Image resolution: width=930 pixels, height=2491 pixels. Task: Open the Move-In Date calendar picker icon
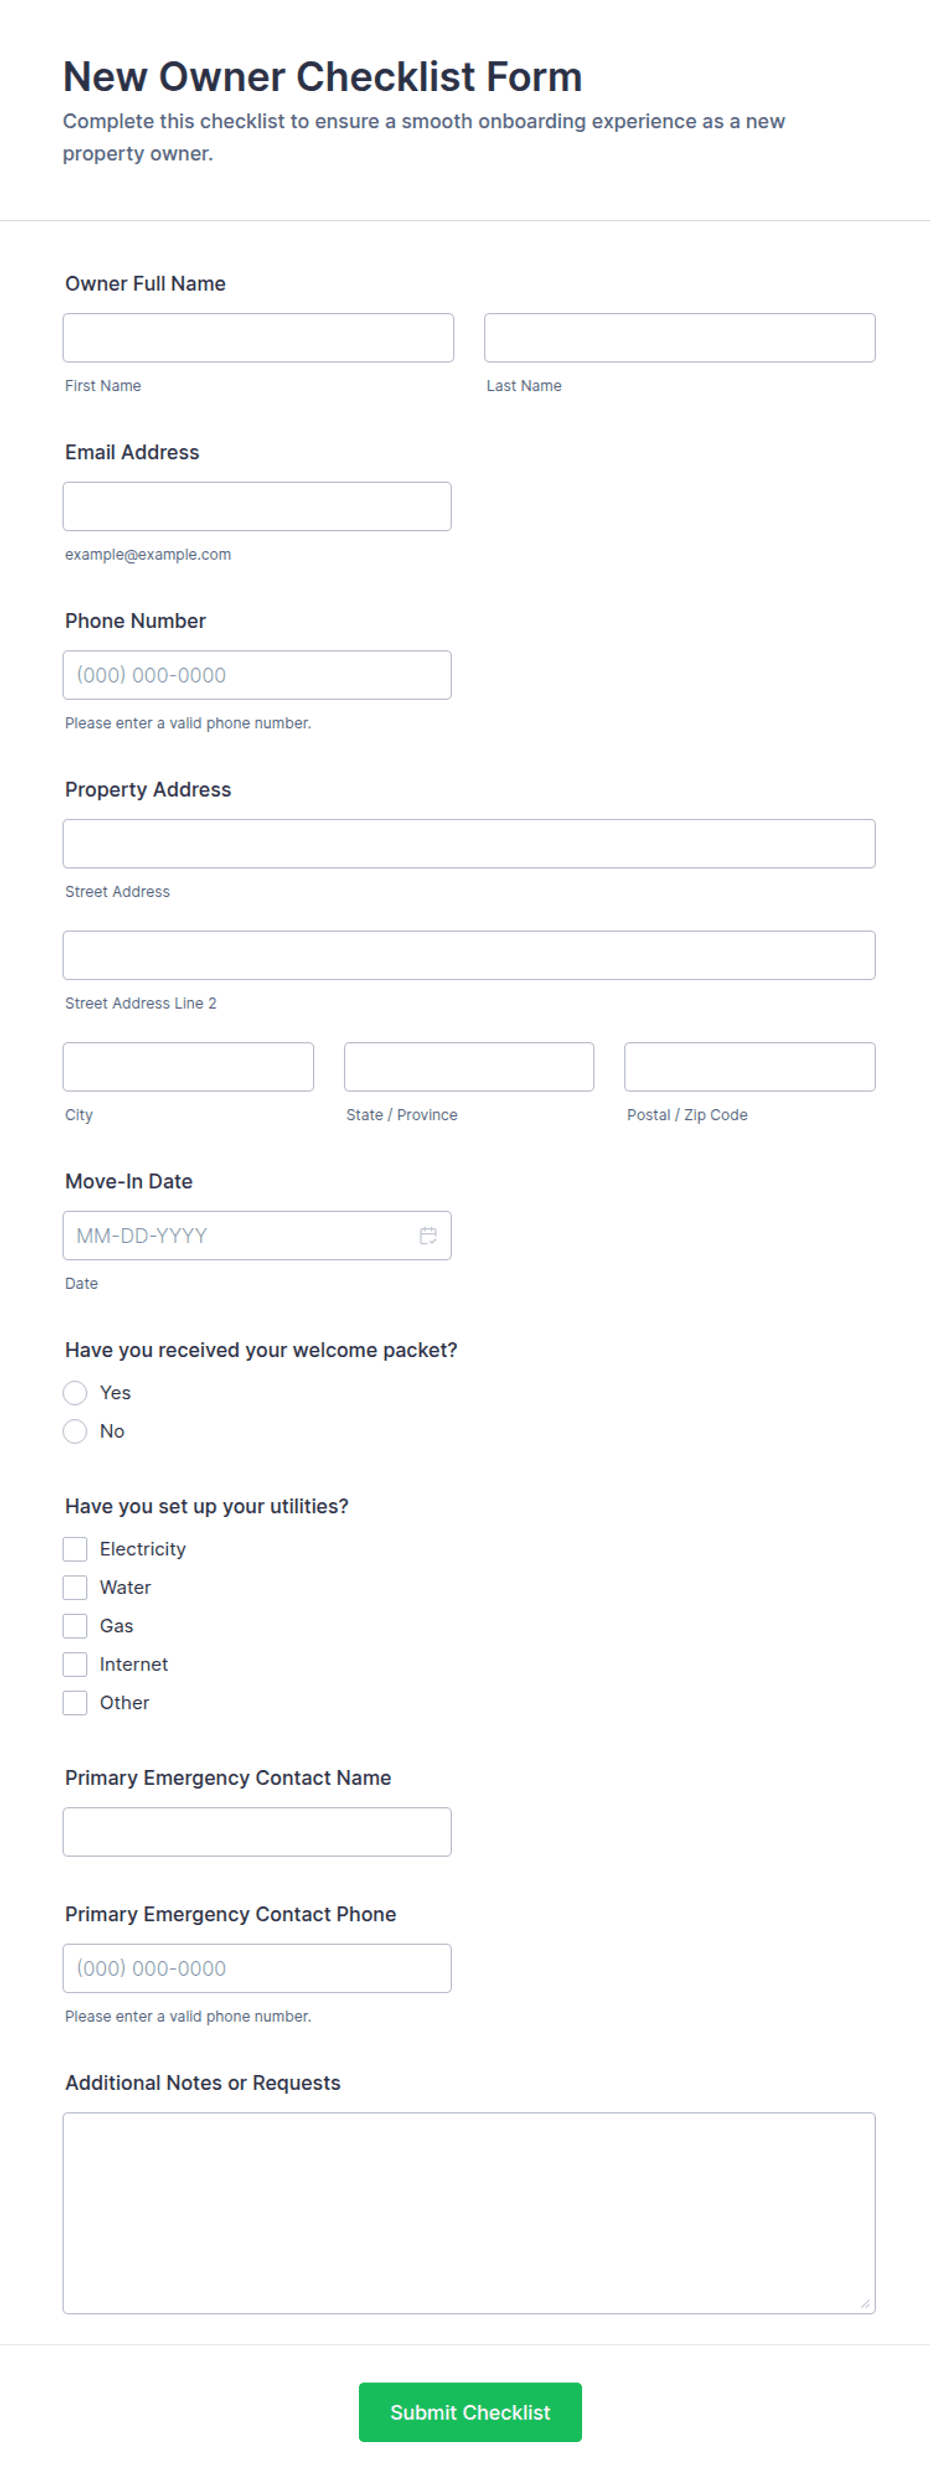pos(428,1236)
